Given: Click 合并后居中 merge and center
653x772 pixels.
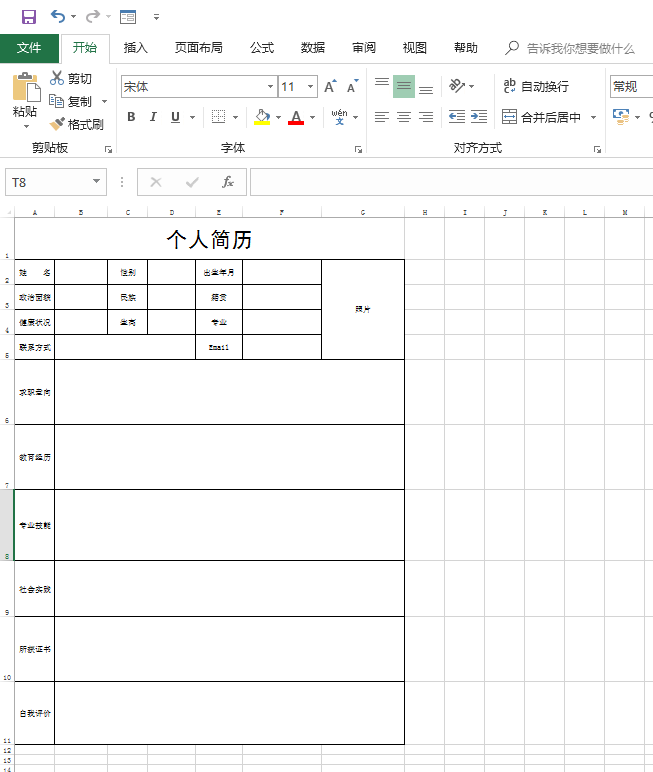Looking at the screenshot, I should (x=541, y=117).
